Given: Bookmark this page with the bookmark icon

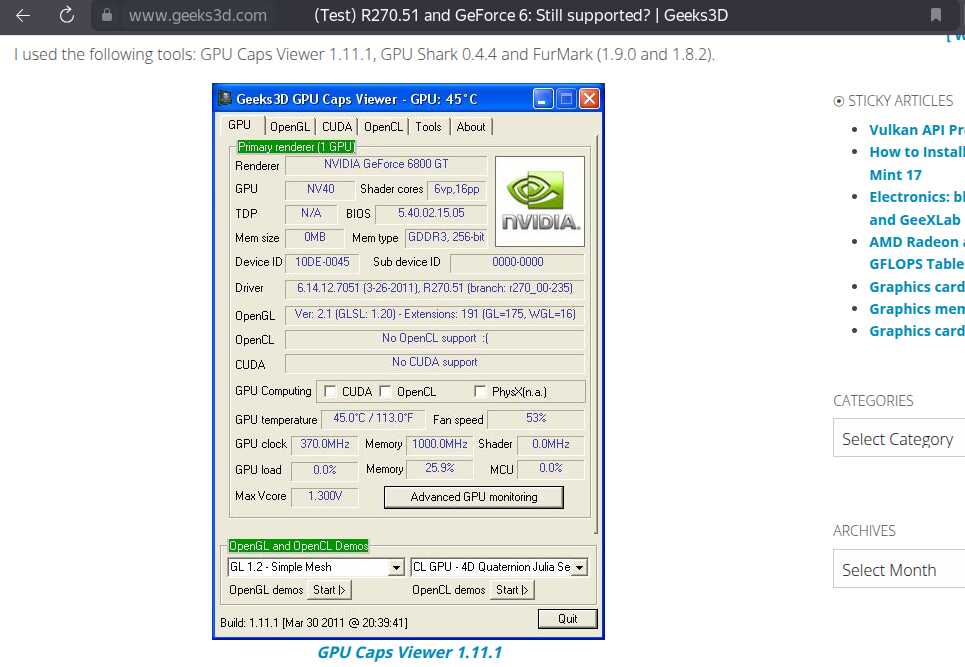Looking at the screenshot, I should click(935, 15).
